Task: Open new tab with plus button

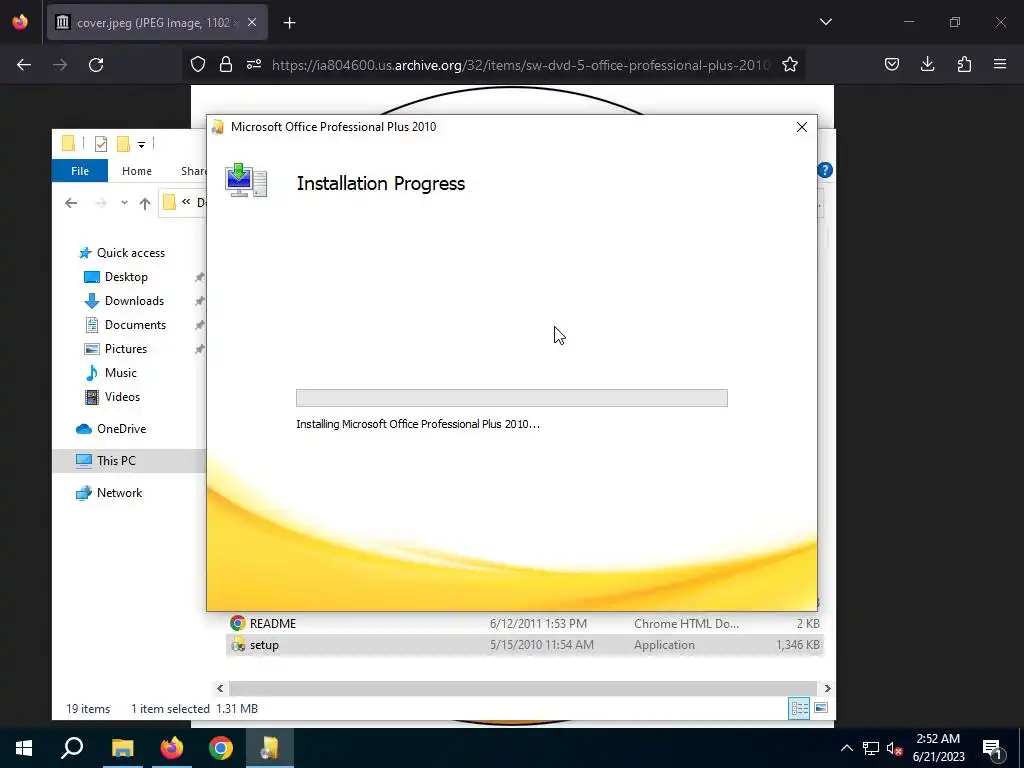Action: (289, 23)
